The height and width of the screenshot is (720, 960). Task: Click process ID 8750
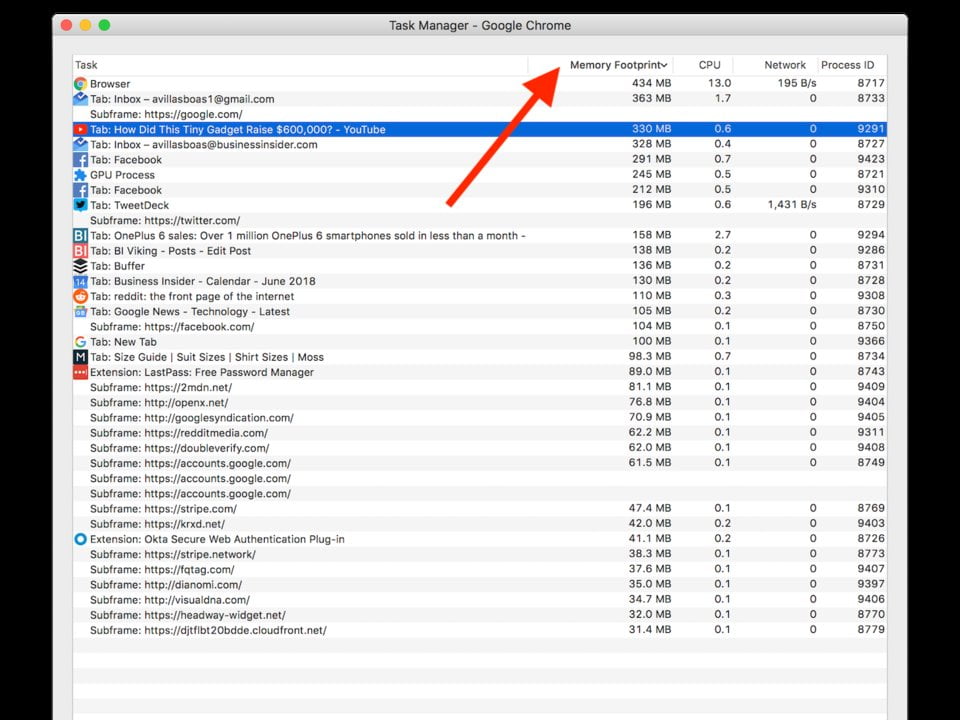pyautogui.click(x=871, y=326)
